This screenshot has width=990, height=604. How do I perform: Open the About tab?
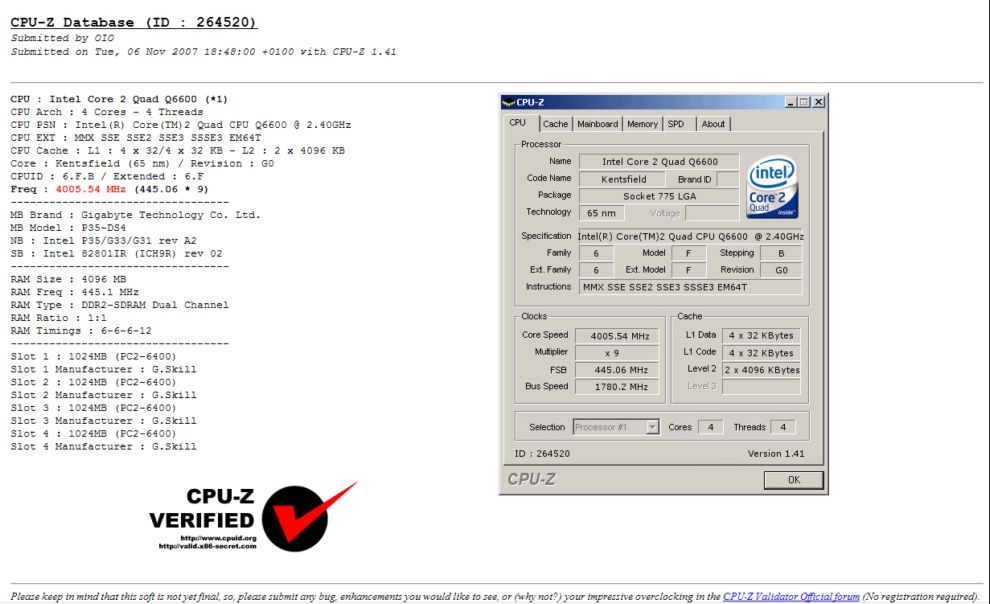point(713,124)
